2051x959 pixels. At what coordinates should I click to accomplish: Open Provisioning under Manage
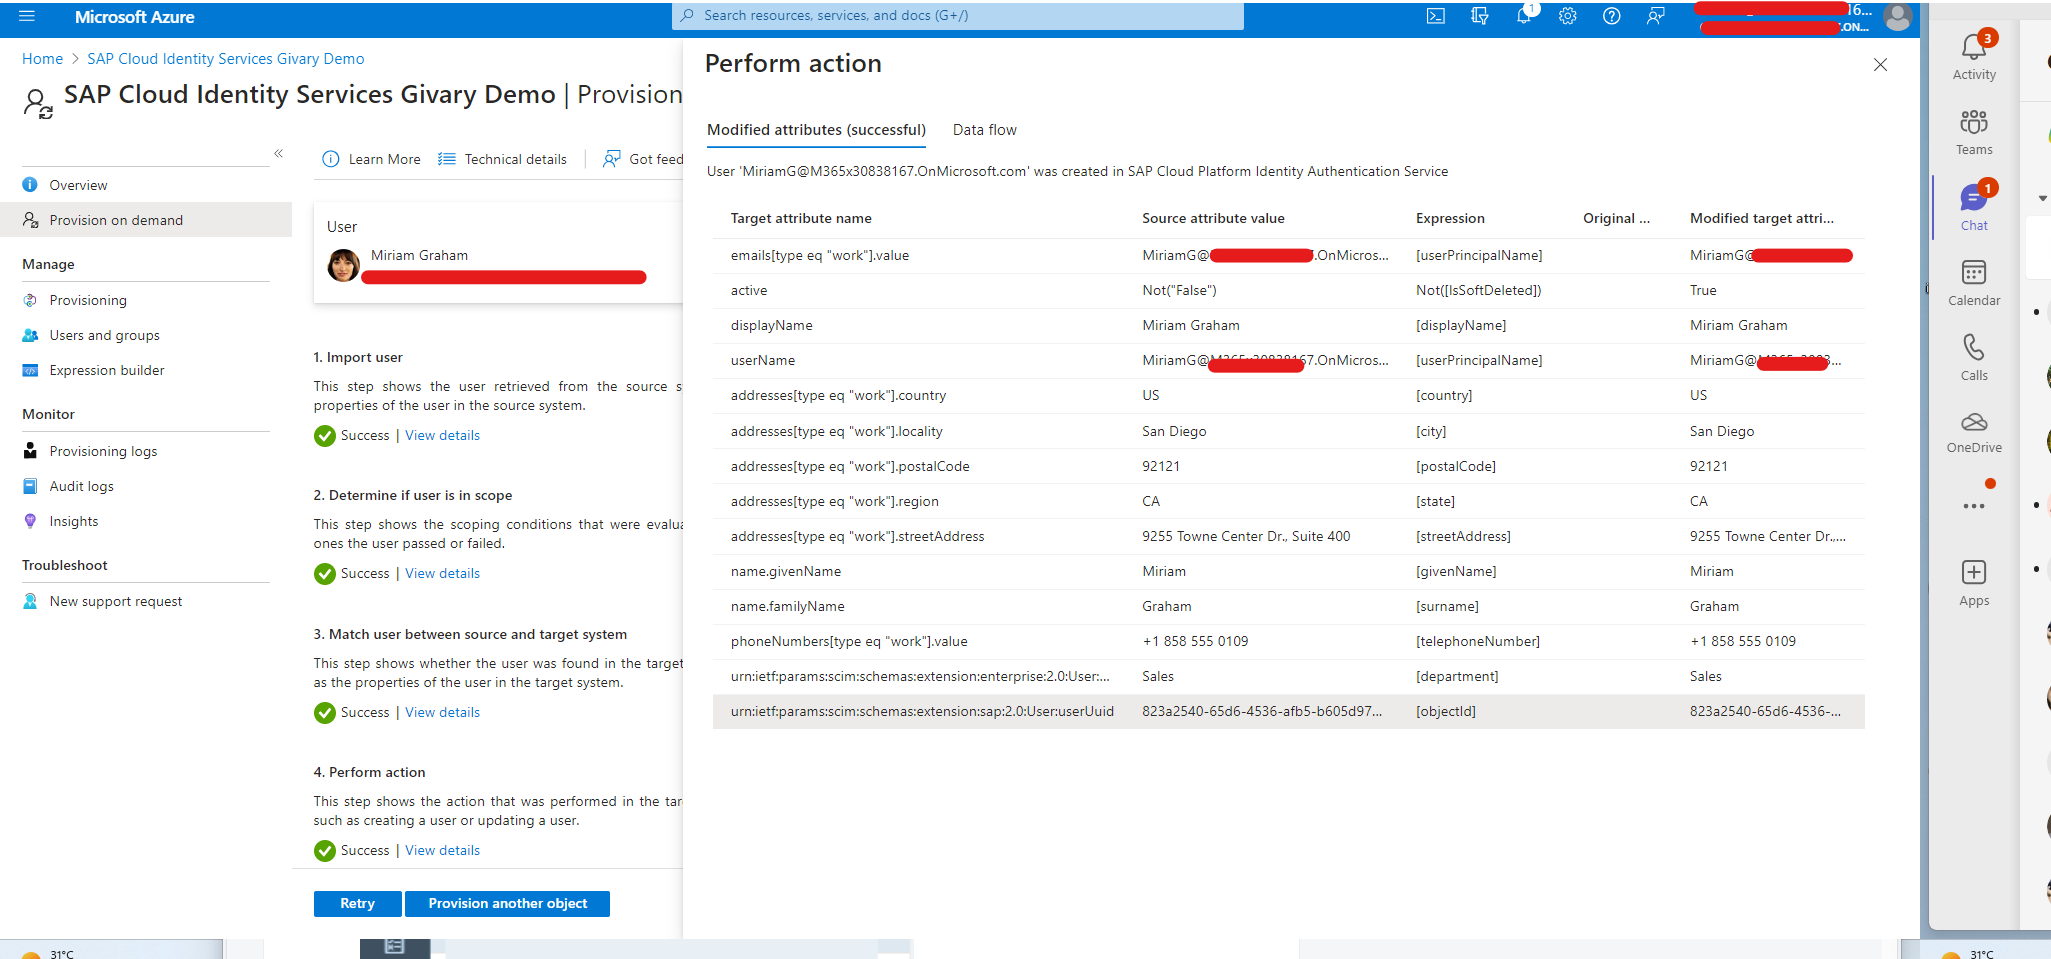tap(88, 300)
